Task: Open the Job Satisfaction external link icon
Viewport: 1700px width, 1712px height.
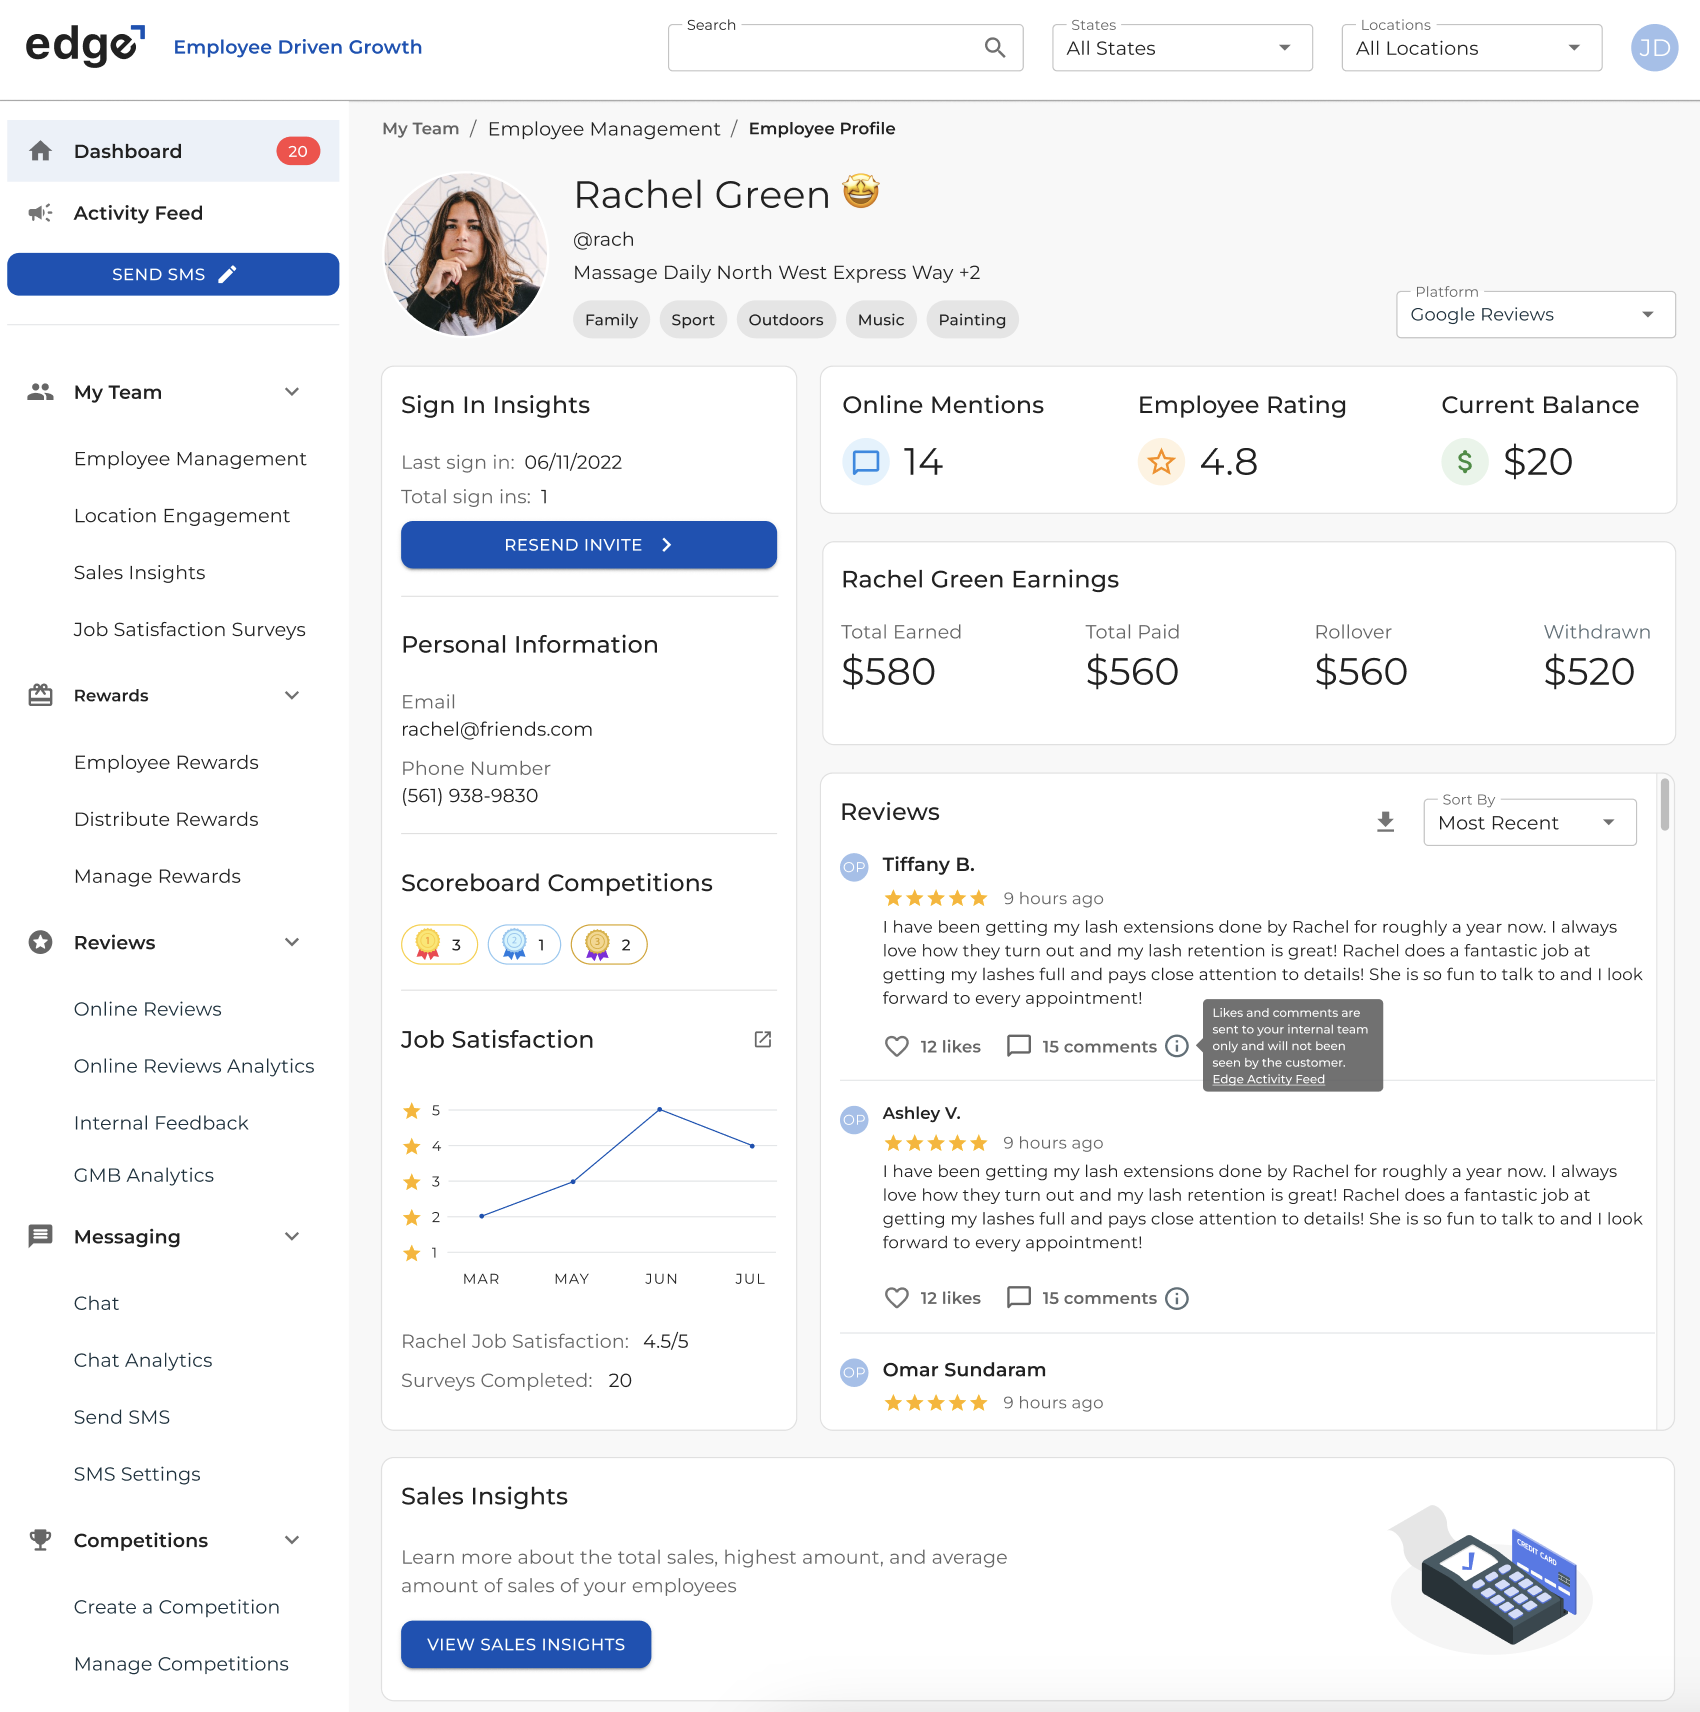Action: coord(762,1039)
